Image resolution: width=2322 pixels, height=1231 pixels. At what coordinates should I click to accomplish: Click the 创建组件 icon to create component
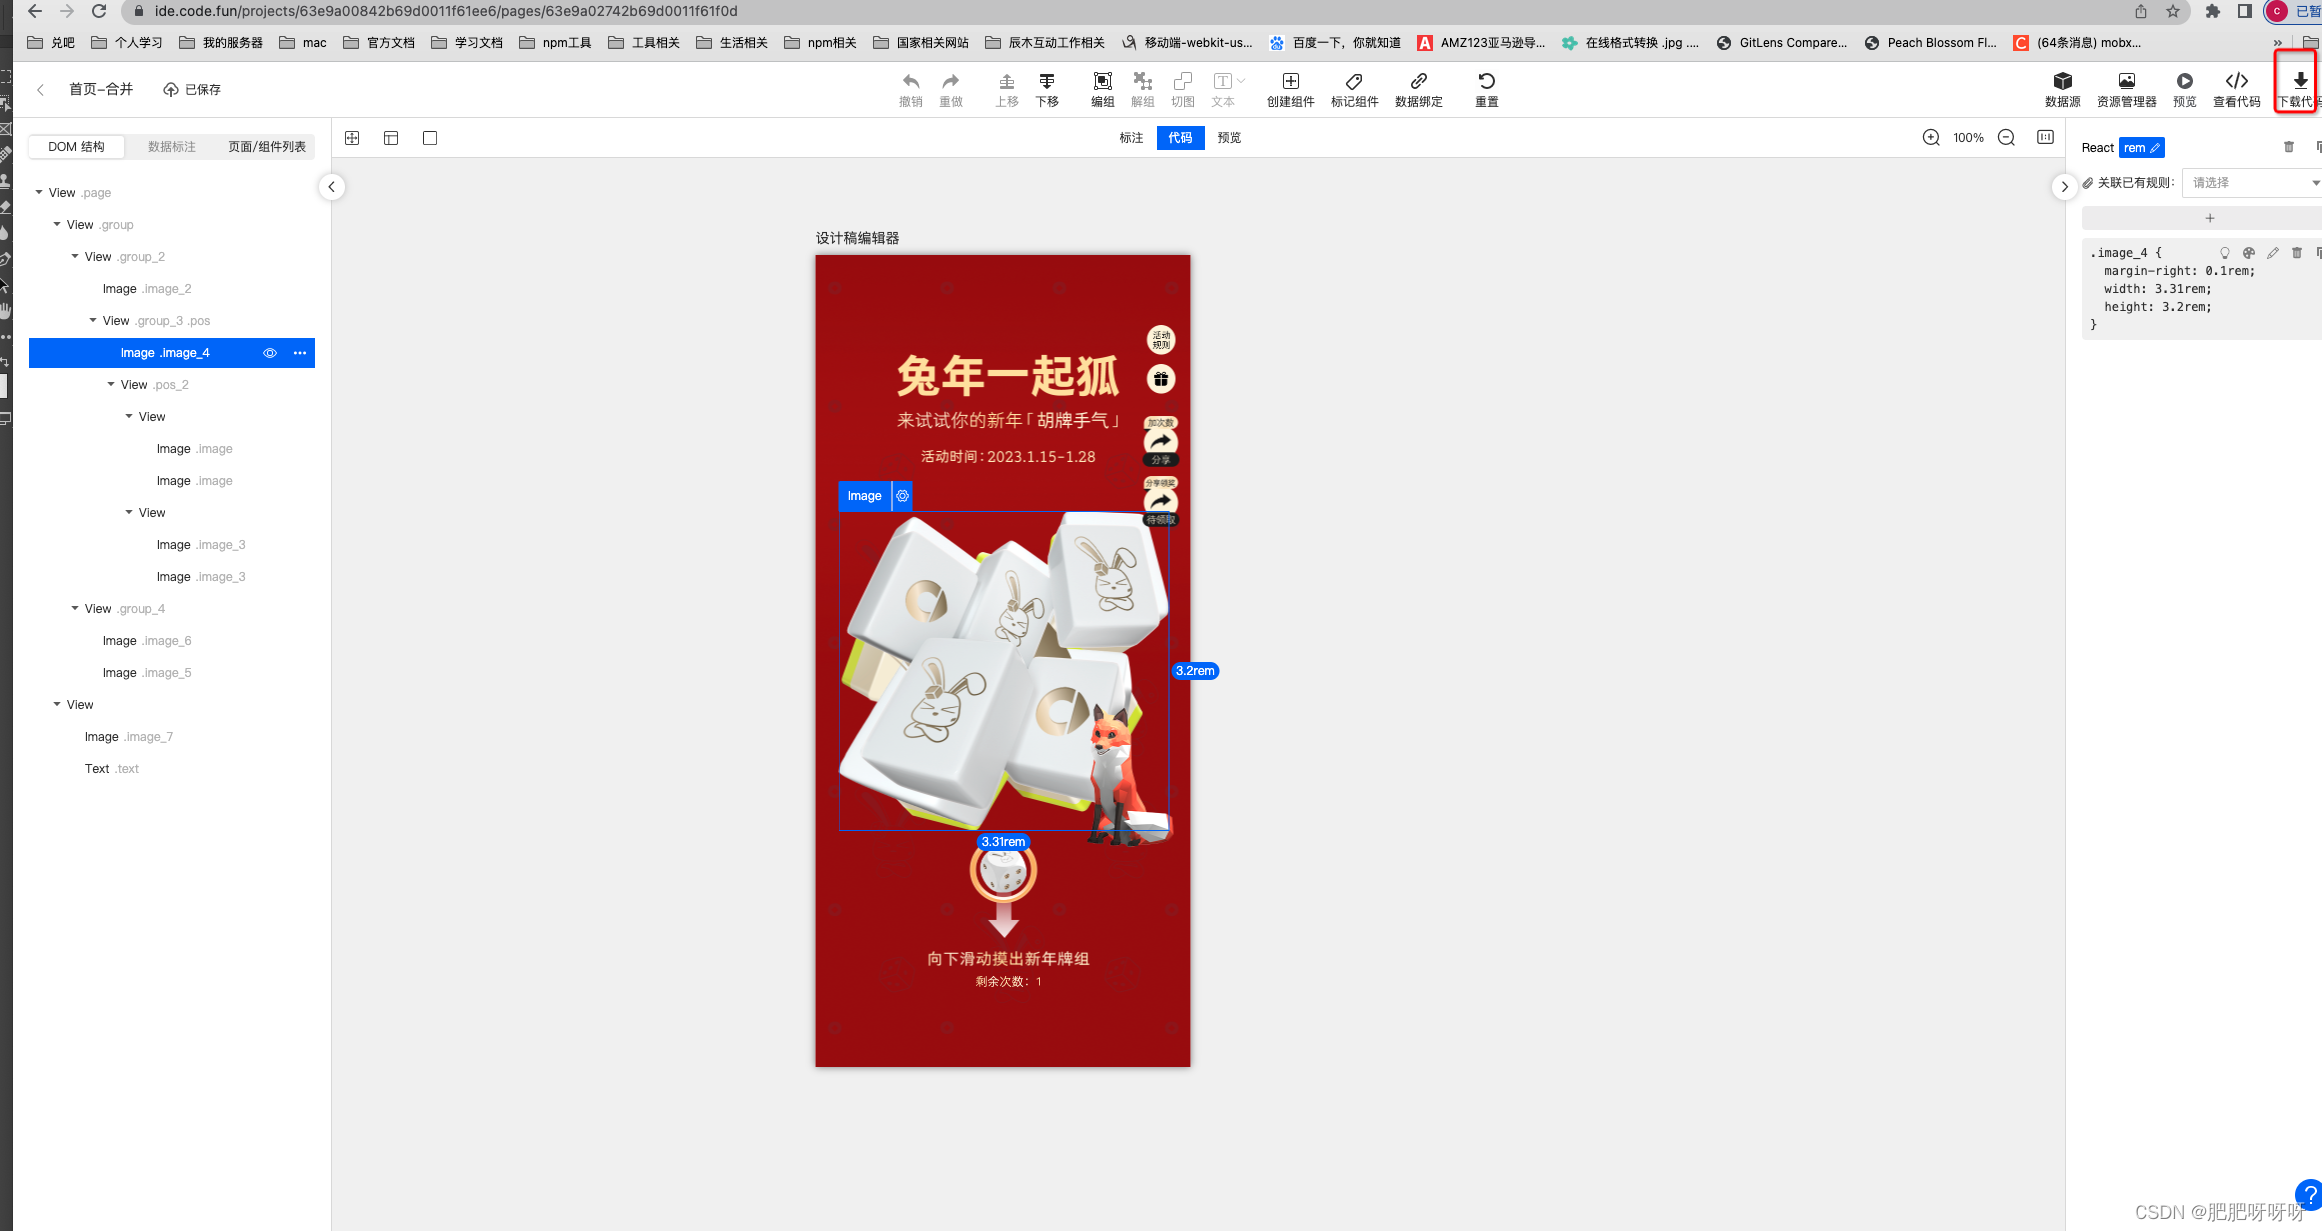[1290, 88]
